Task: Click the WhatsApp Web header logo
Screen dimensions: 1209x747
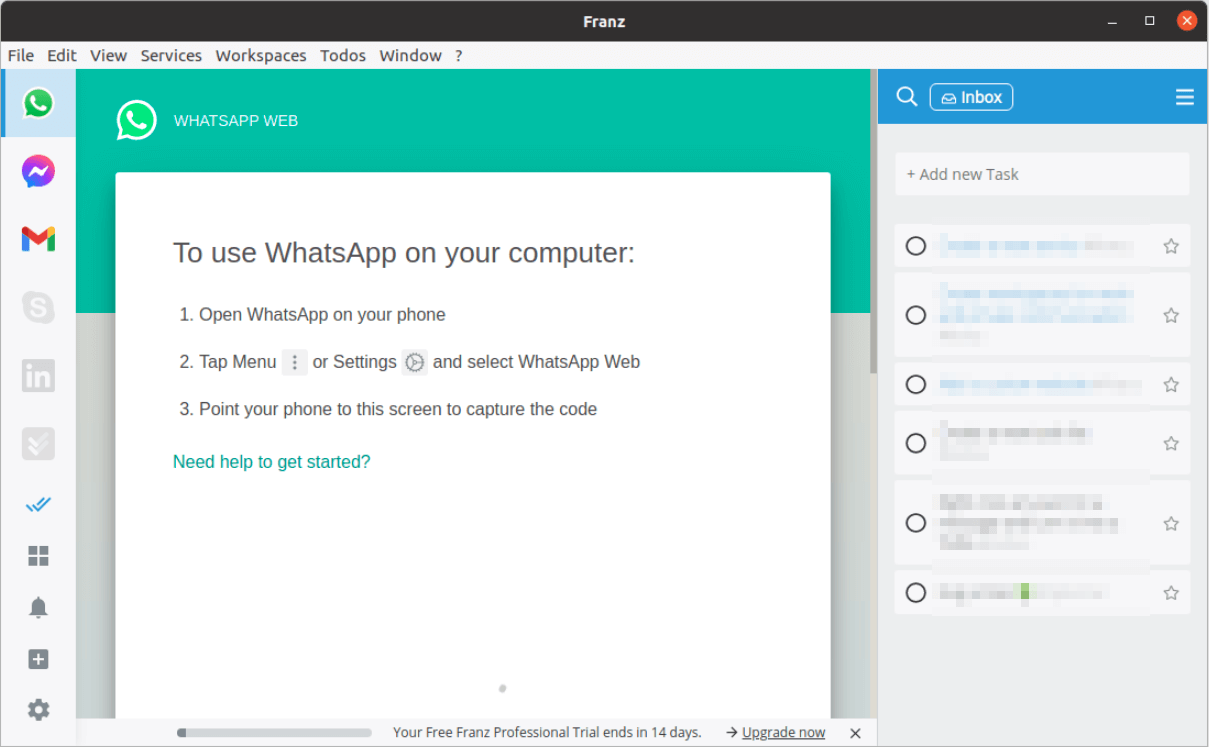Action: [136, 120]
